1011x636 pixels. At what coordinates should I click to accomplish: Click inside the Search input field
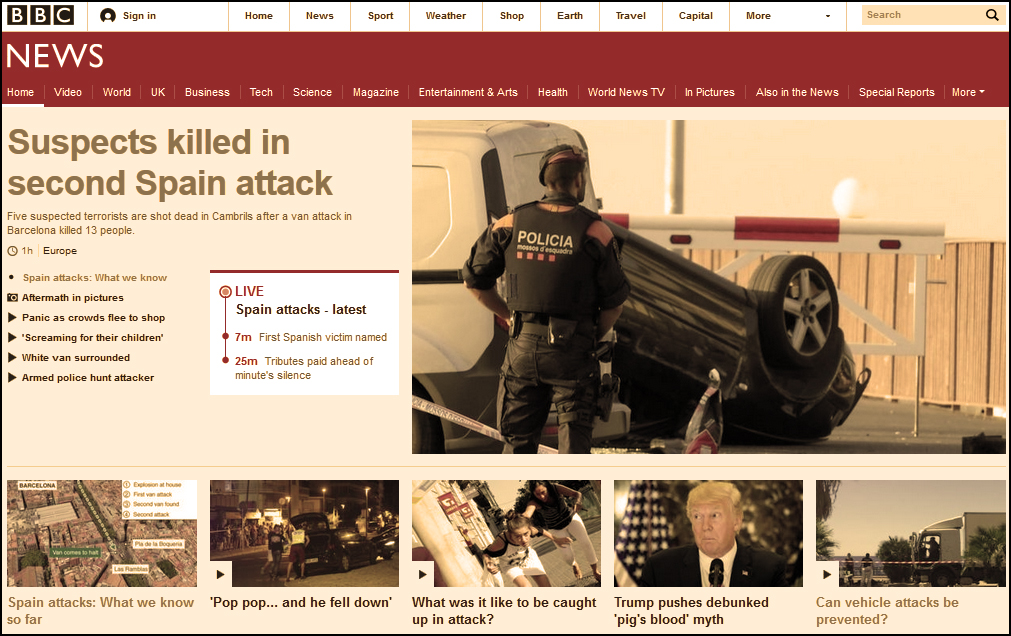click(920, 15)
